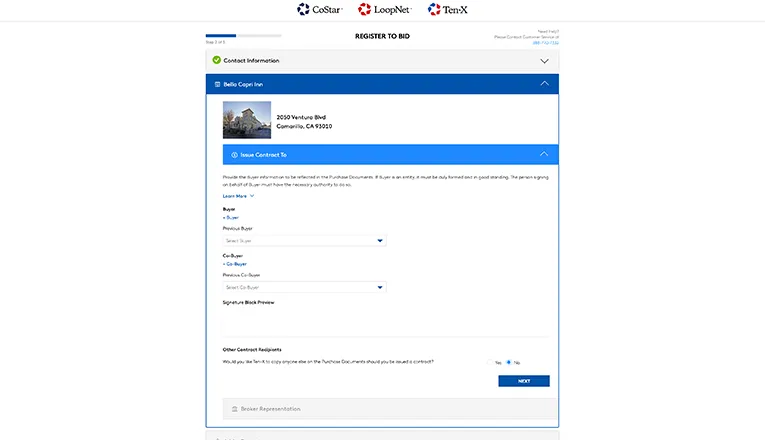Click the Previous Co-Buyer label
Screen dimensions: 765x440
242,275
